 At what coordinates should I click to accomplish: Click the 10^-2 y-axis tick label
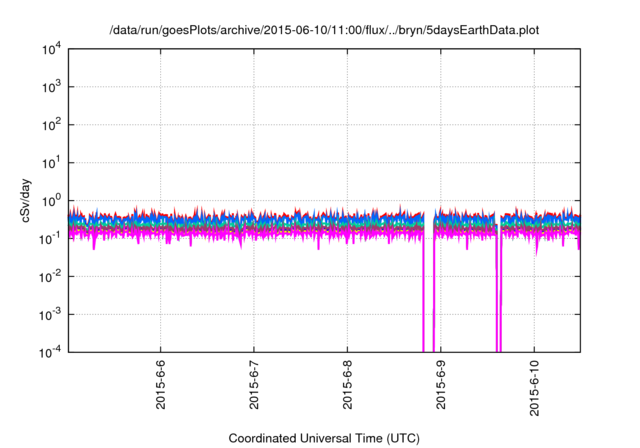(x=51, y=277)
